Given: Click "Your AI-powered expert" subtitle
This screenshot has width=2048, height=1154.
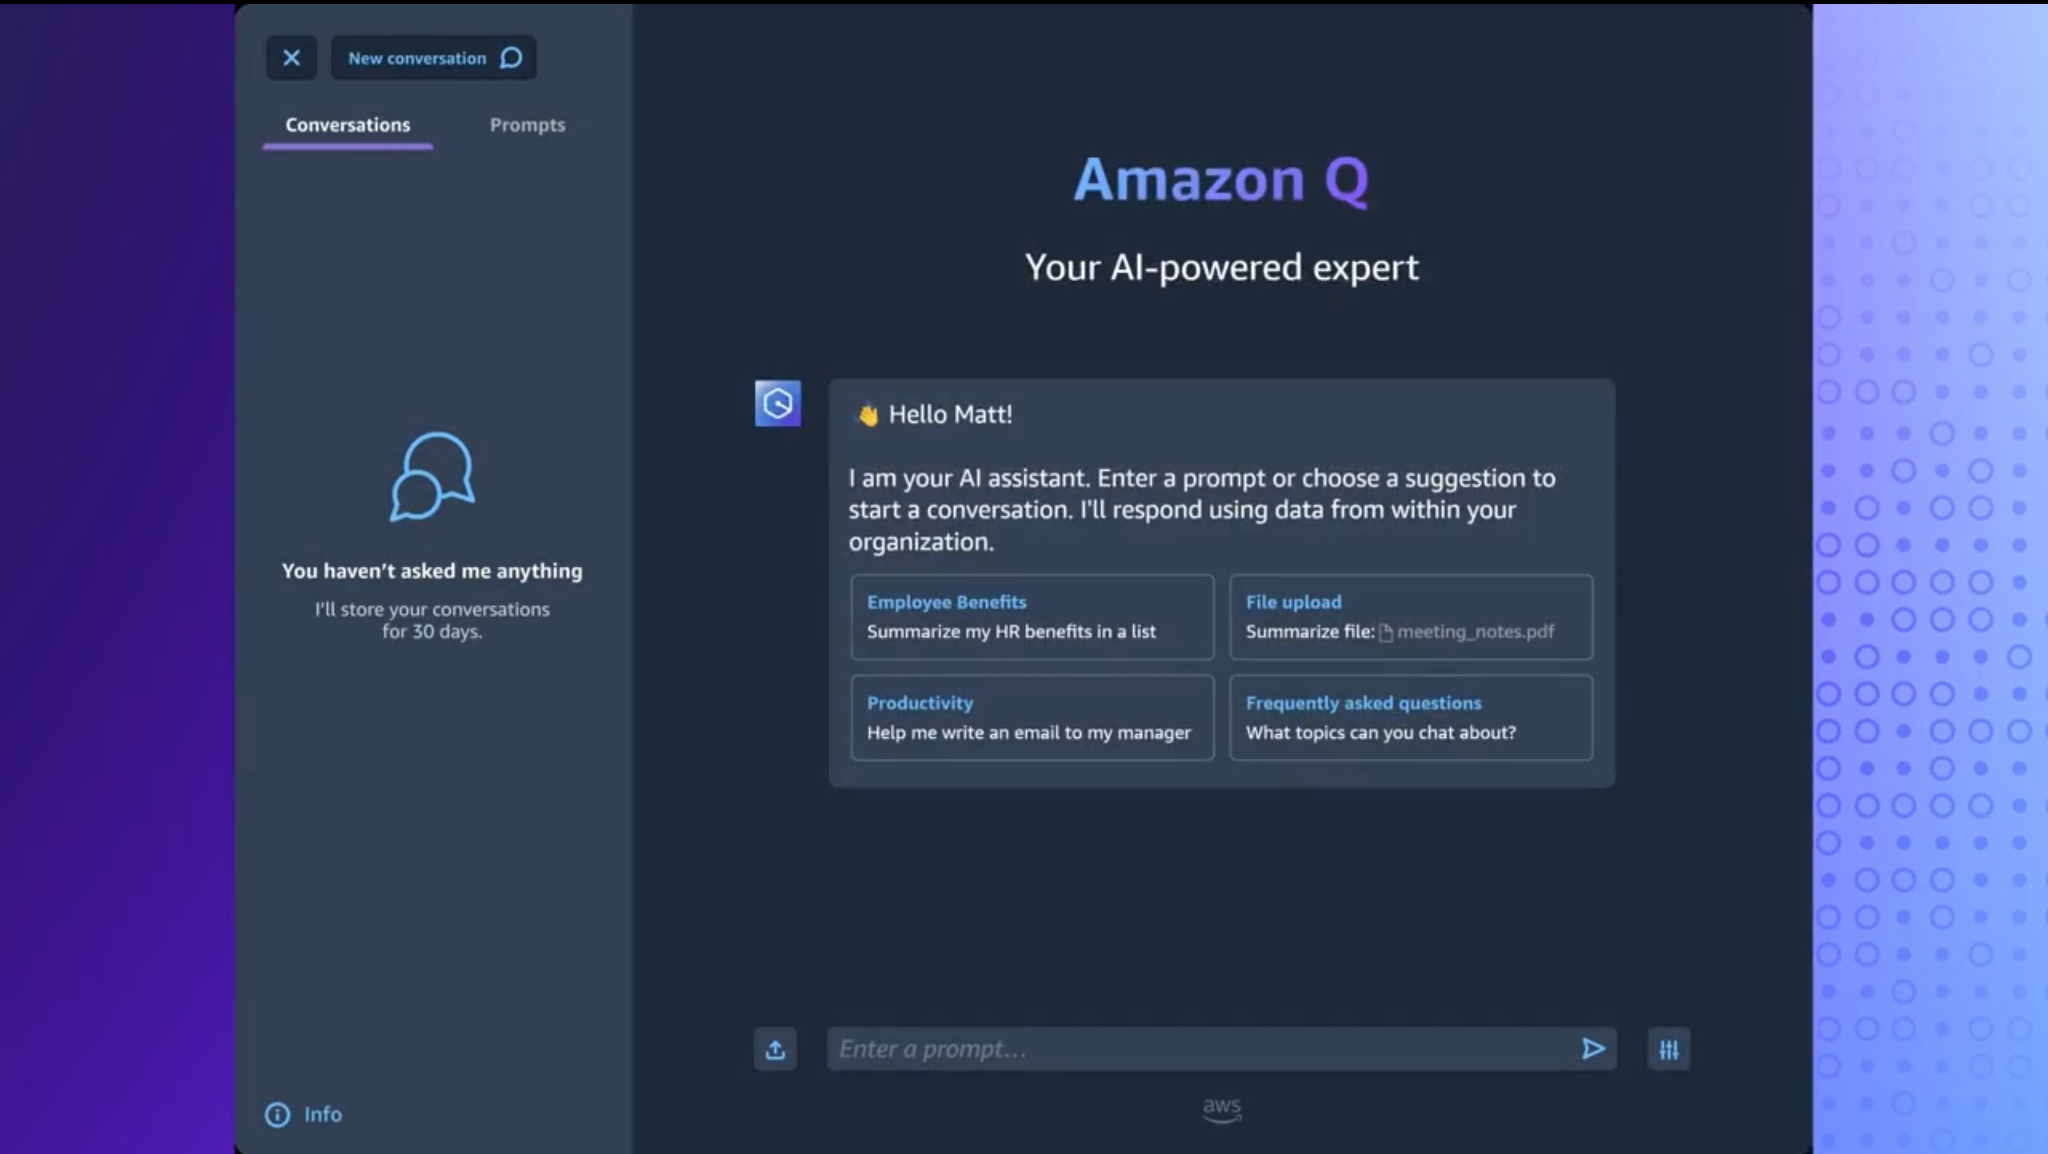Looking at the screenshot, I should coord(1221,267).
